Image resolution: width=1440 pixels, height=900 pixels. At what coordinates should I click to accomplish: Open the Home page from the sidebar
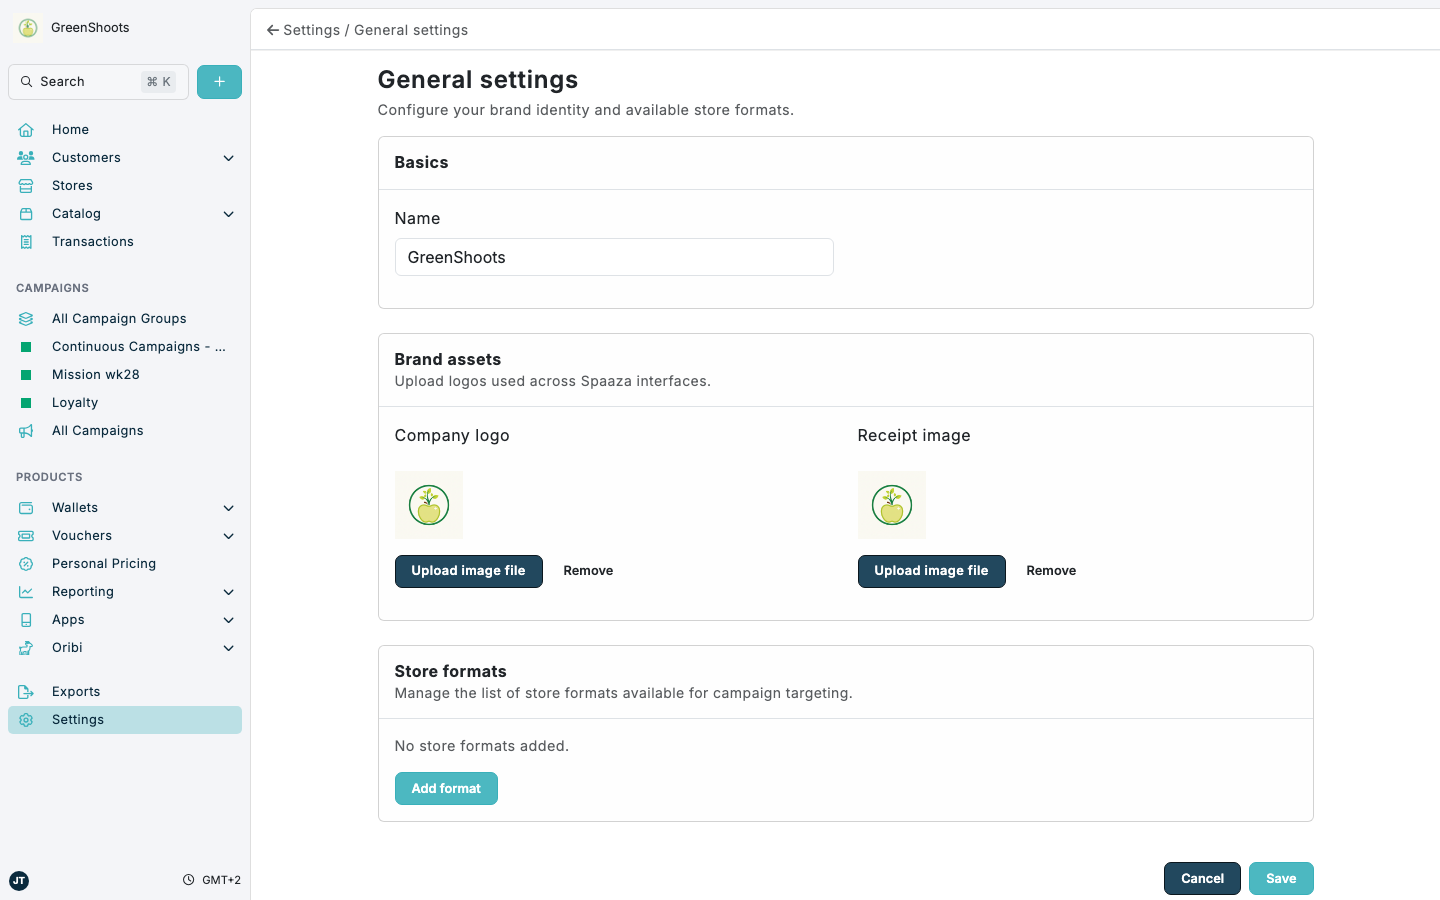[x=70, y=129]
